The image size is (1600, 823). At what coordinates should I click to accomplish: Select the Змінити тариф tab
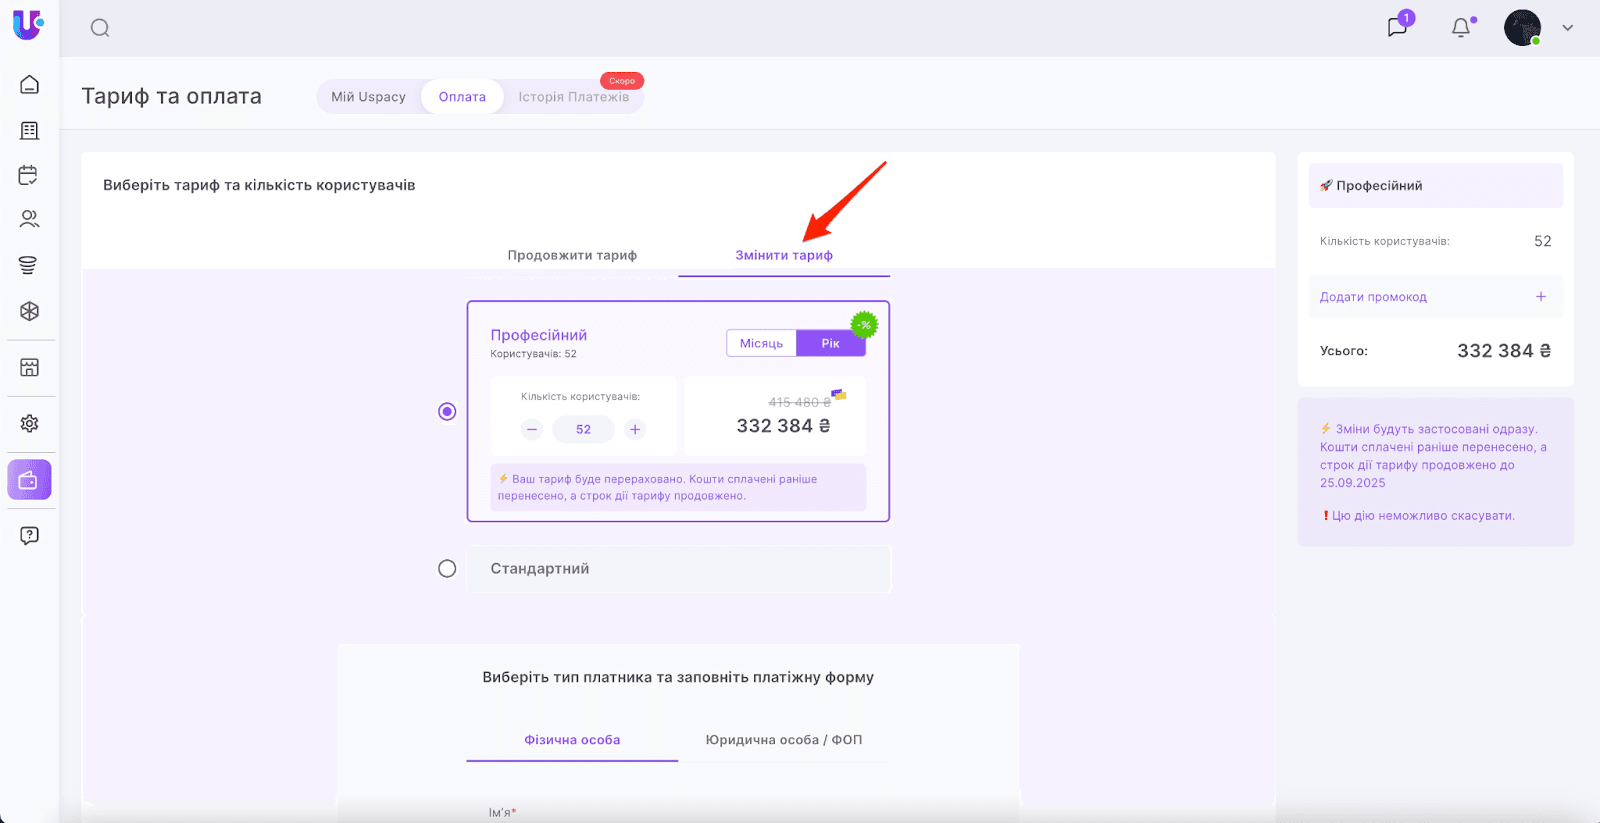(x=784, y=255)
